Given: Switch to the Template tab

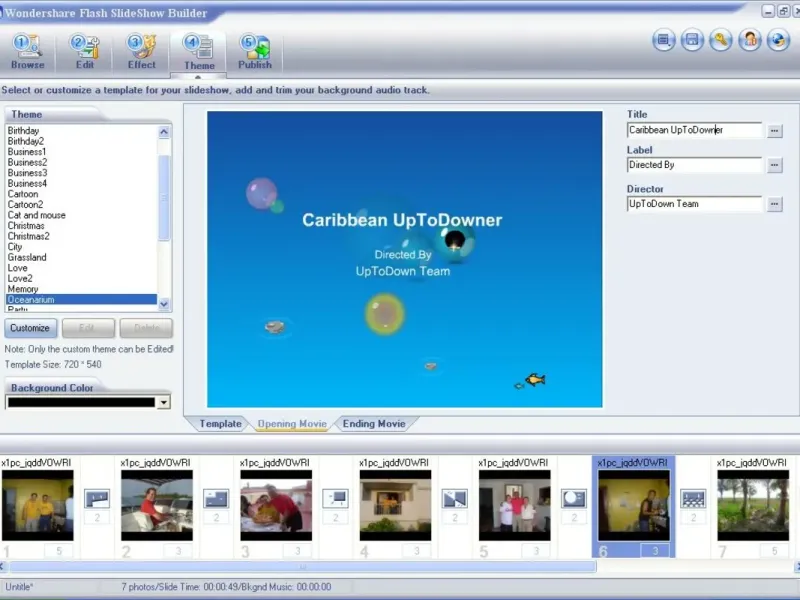Looking at the screenshot, I should [220, 424].
